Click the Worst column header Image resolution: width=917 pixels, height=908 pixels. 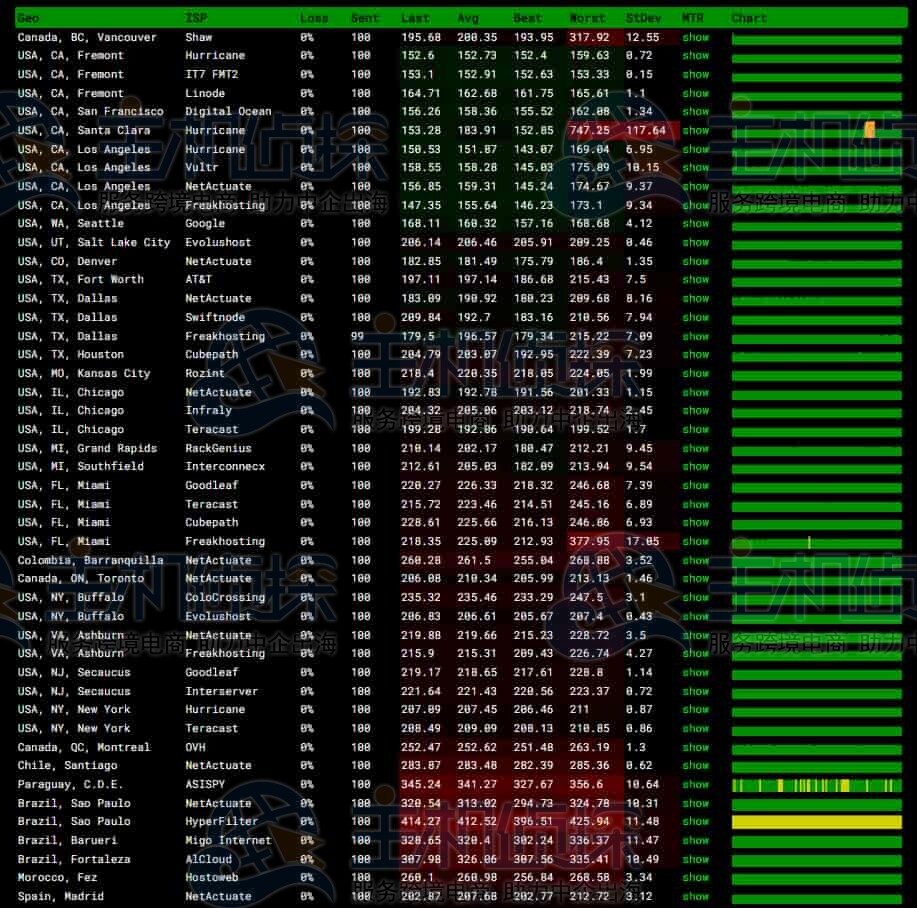click(x=587, y=18)
